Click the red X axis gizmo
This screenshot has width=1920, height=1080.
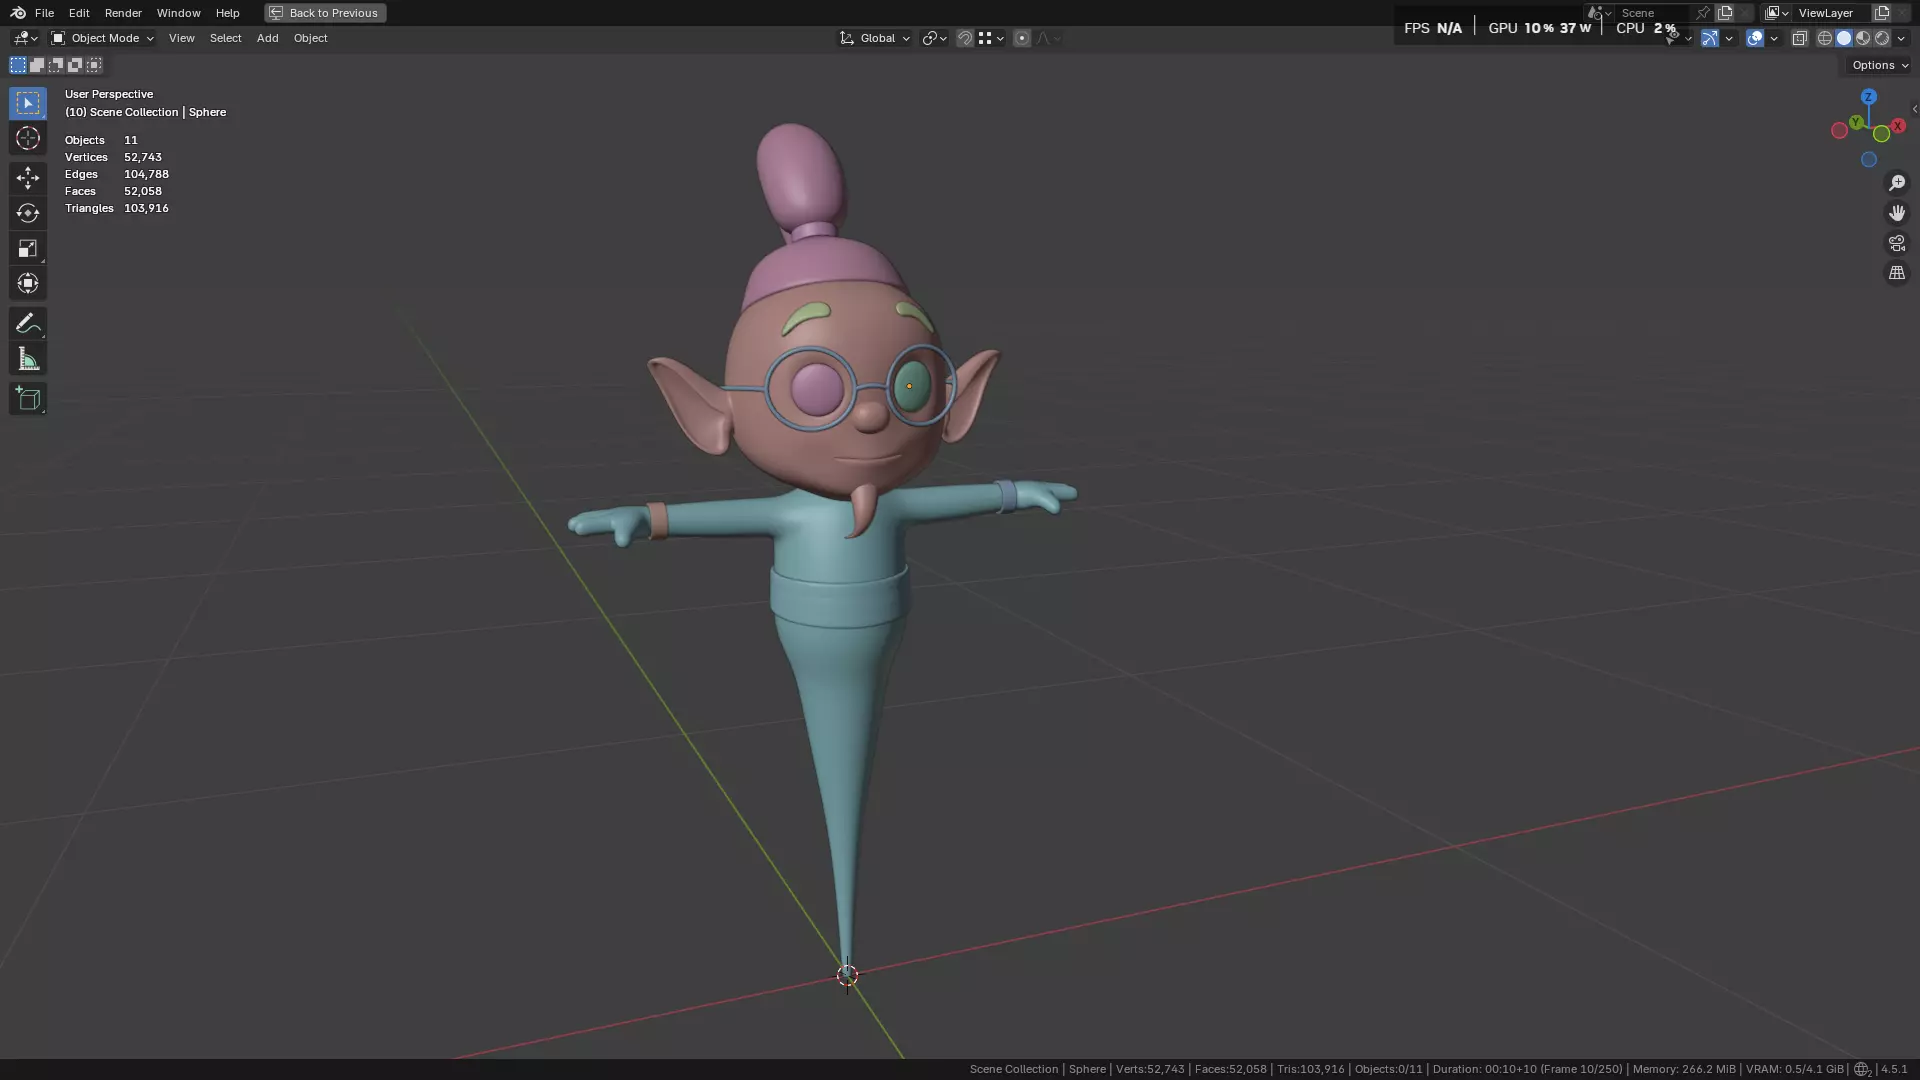tap(1897, 126)
